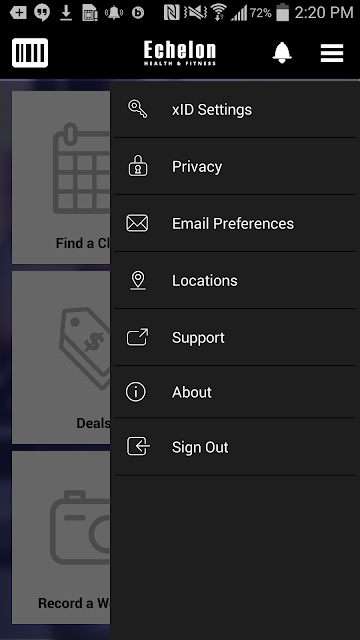The image size is (360, 640).
Task: Select Support menu entry
Action: 235,337
